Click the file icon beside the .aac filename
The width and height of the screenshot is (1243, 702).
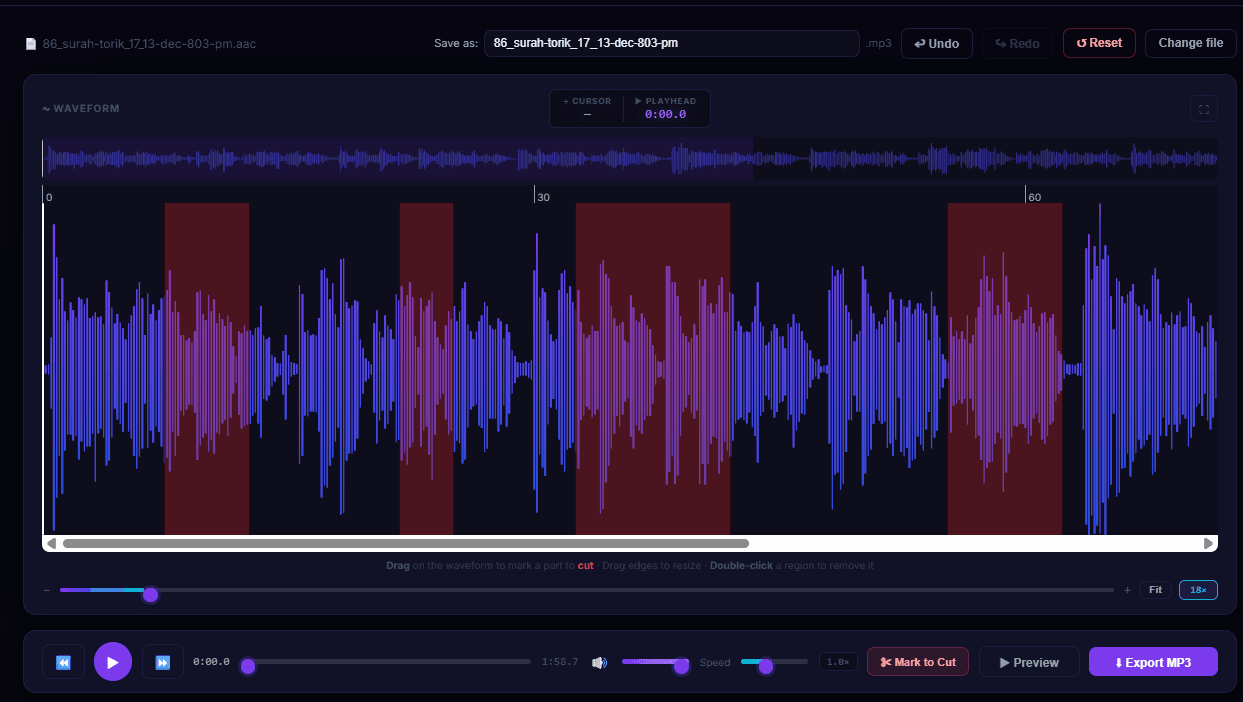pyautogui.click(x=31, y=44)
